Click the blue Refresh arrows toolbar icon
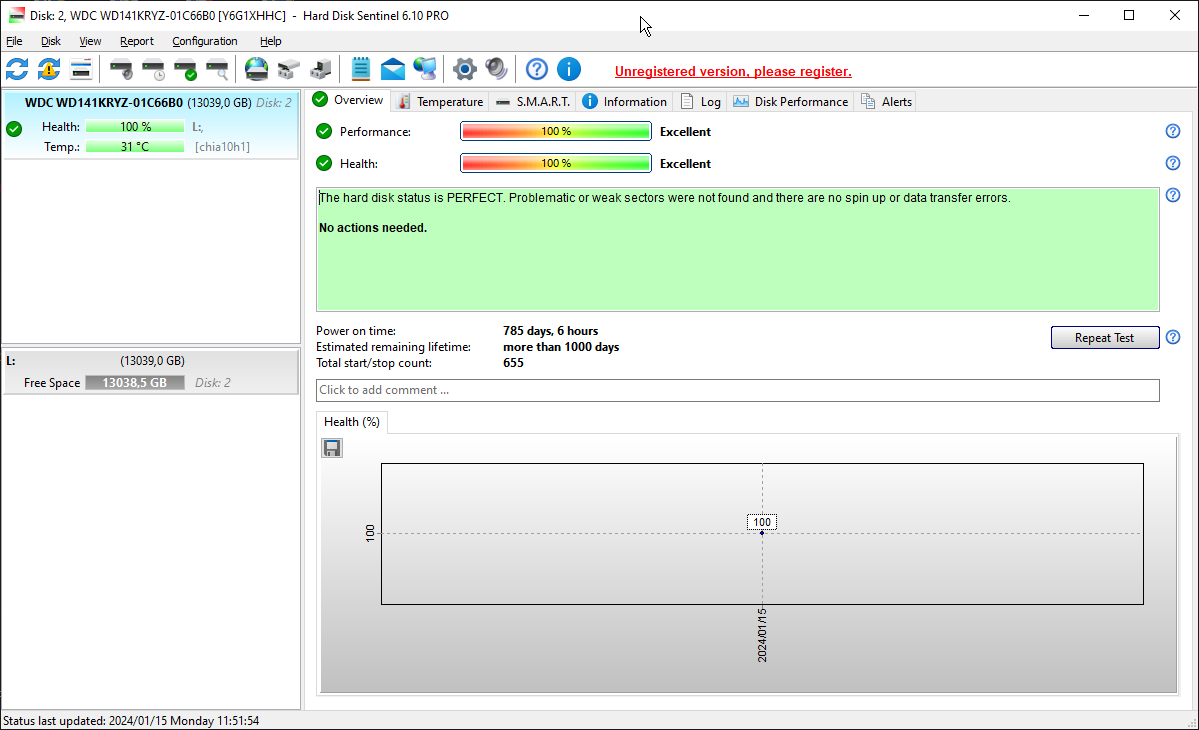This screenshot has height=730, width=1199. [x=17, y=70]
